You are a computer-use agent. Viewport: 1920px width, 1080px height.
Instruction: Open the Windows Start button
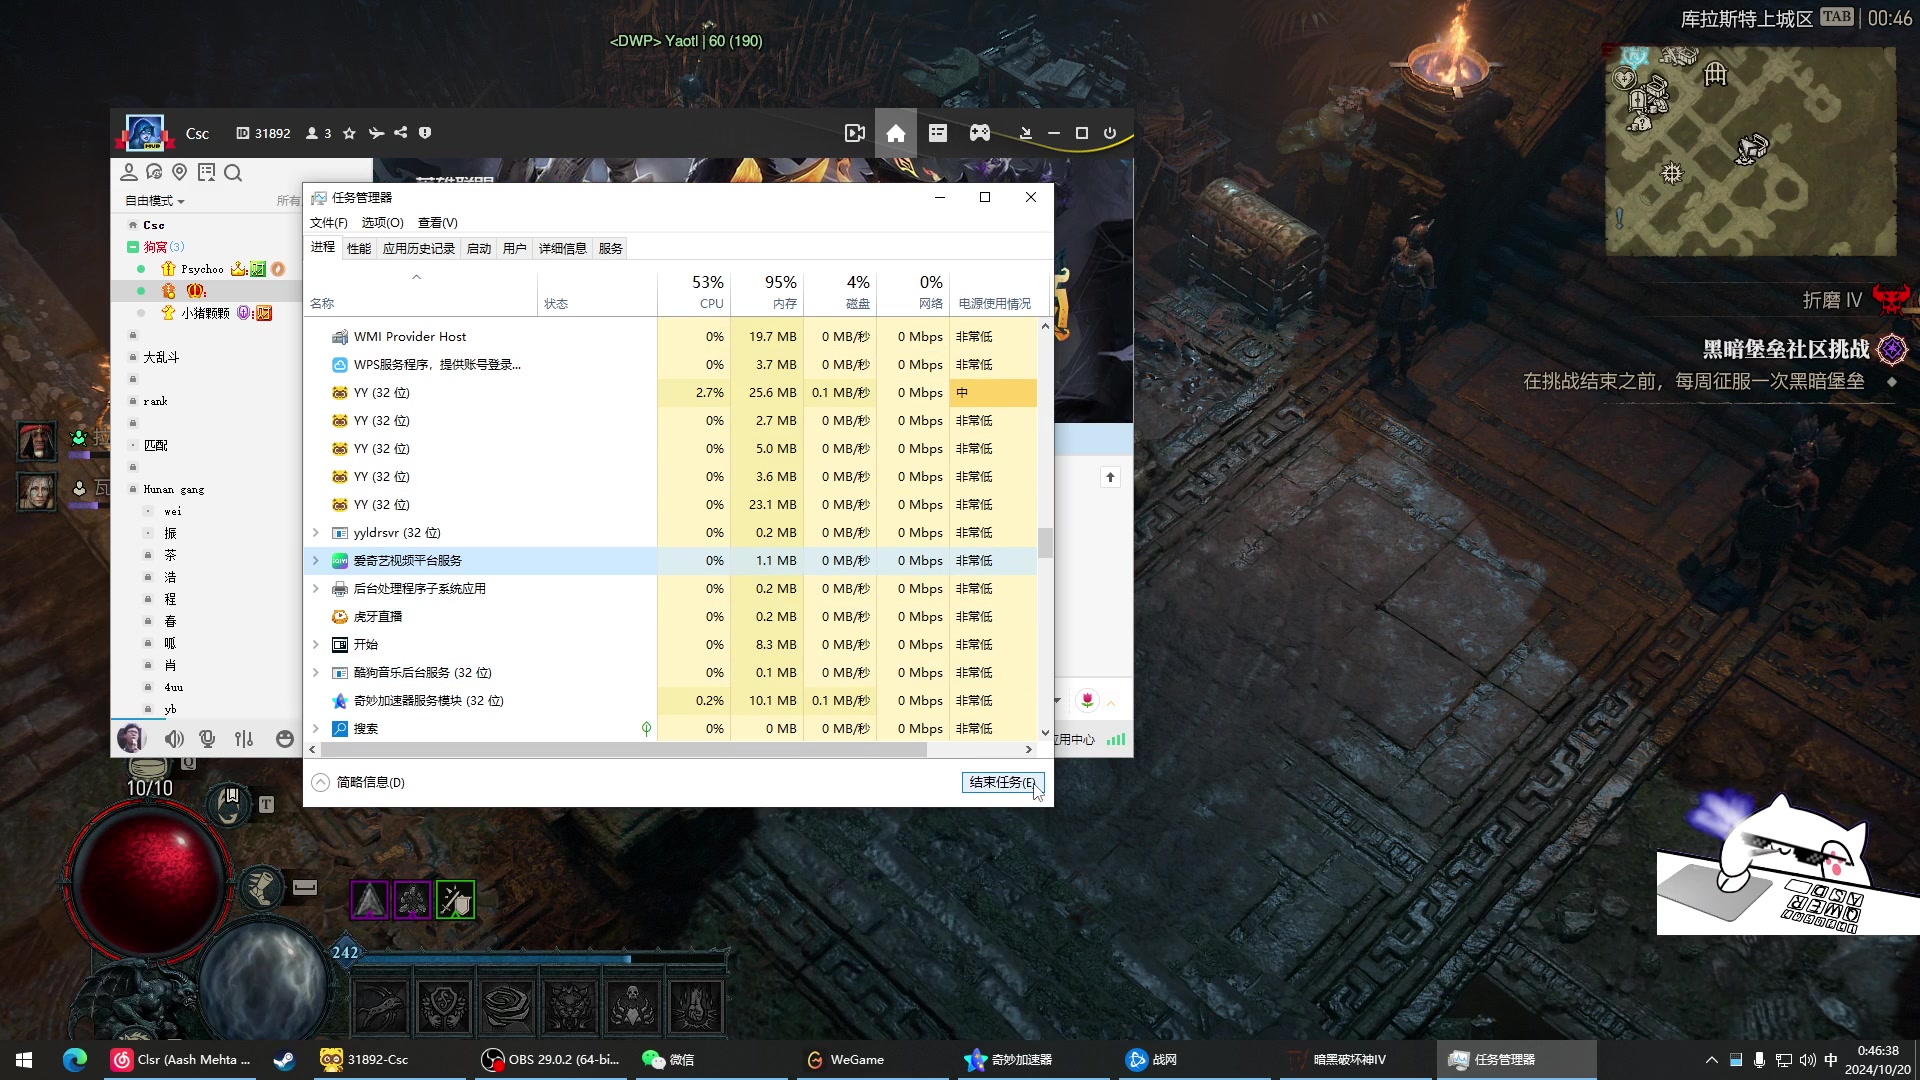(24, 1060)
